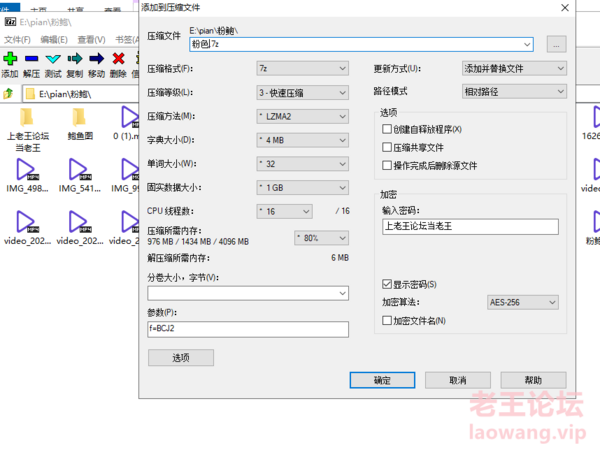Select the 0 (1) video file
600x450 pixels.
coord(128,124)
